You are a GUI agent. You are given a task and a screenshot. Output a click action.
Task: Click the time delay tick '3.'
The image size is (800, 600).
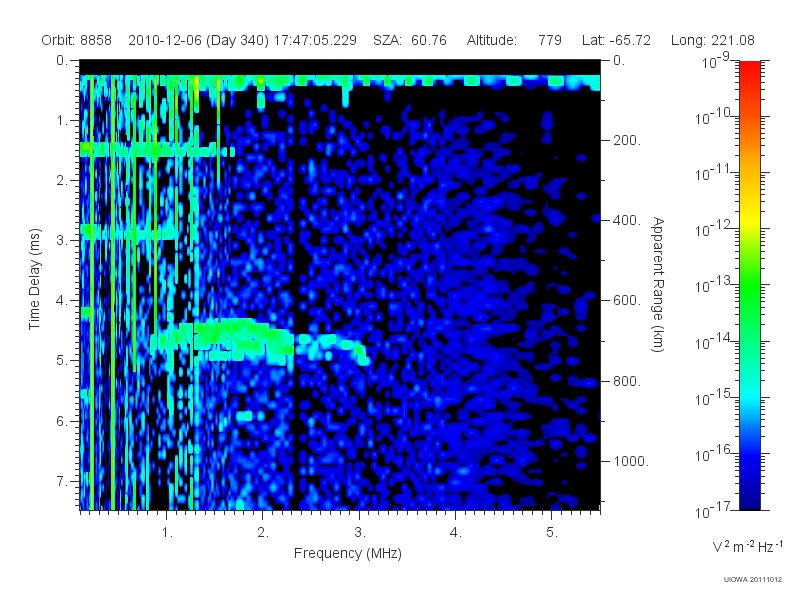(62, 240)
